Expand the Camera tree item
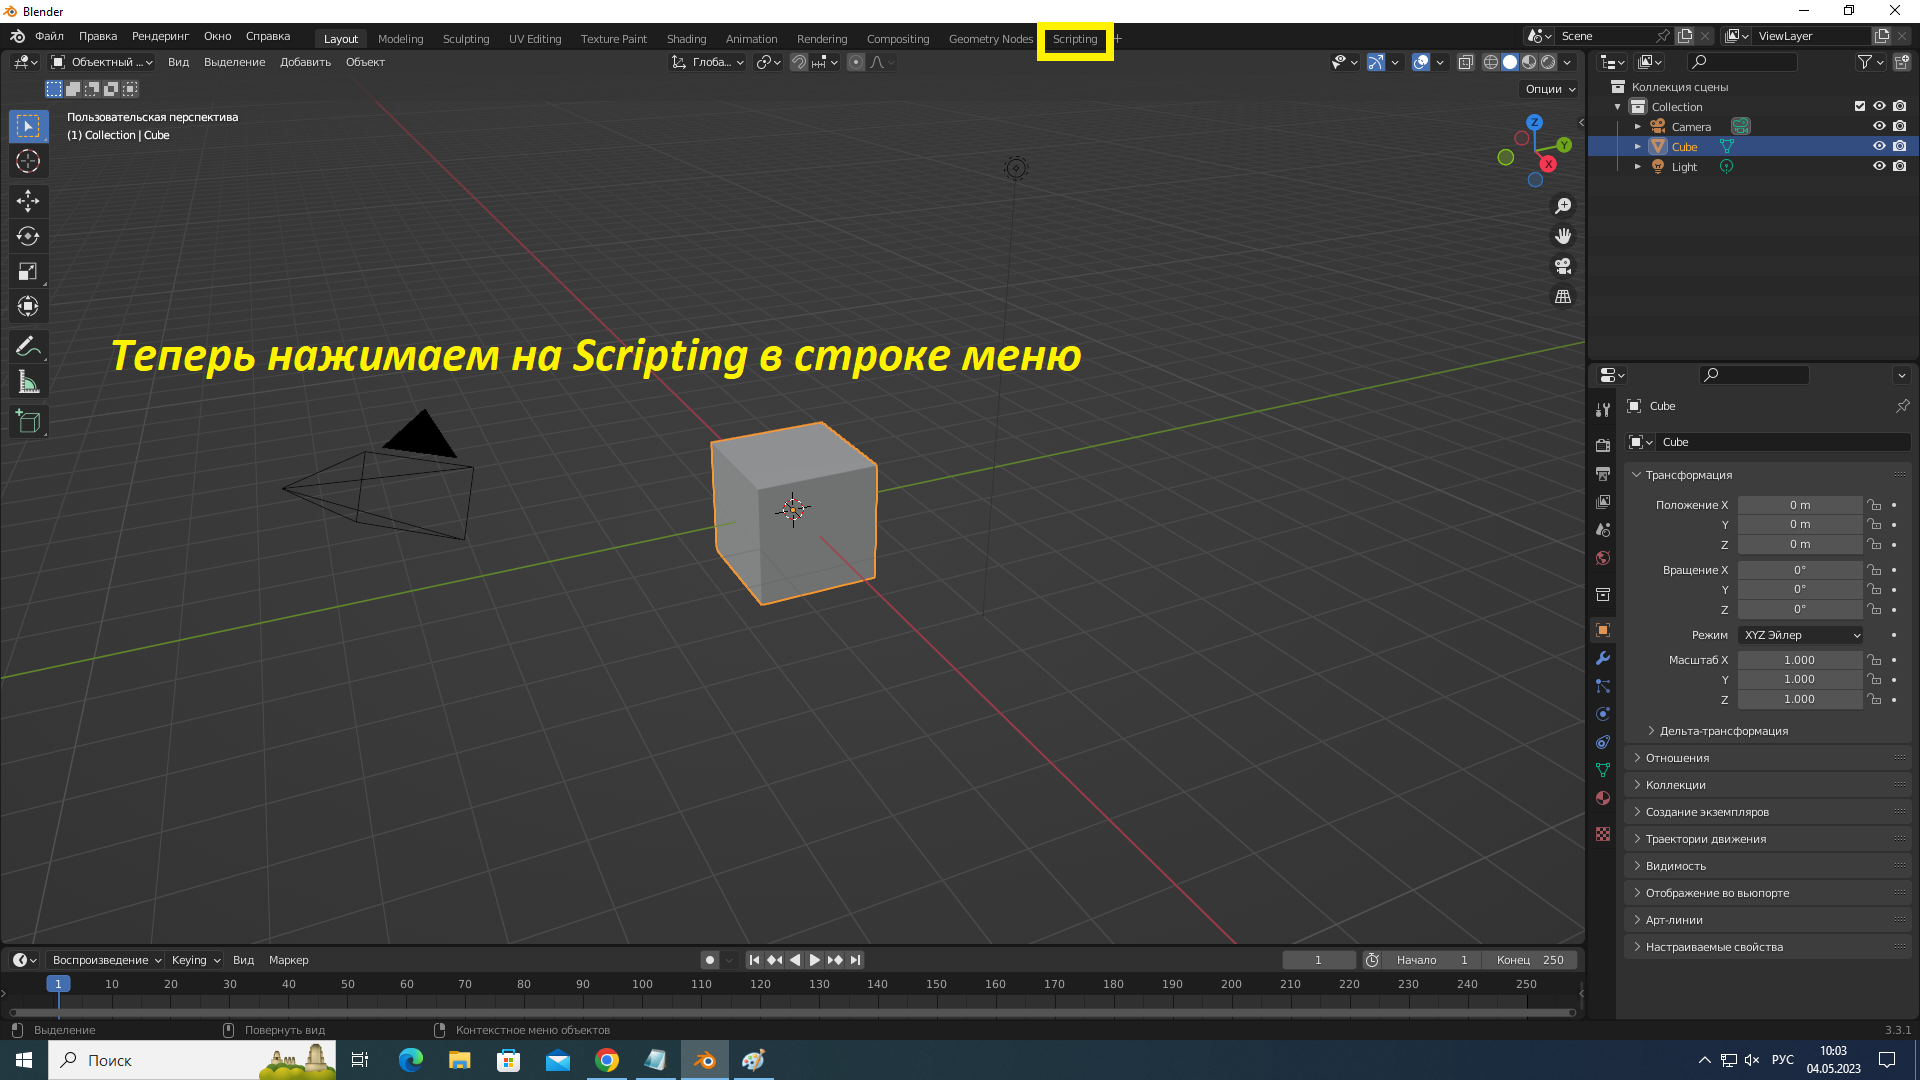This screenshot has height=1080, width=1920. click(x=1637, y=127)
